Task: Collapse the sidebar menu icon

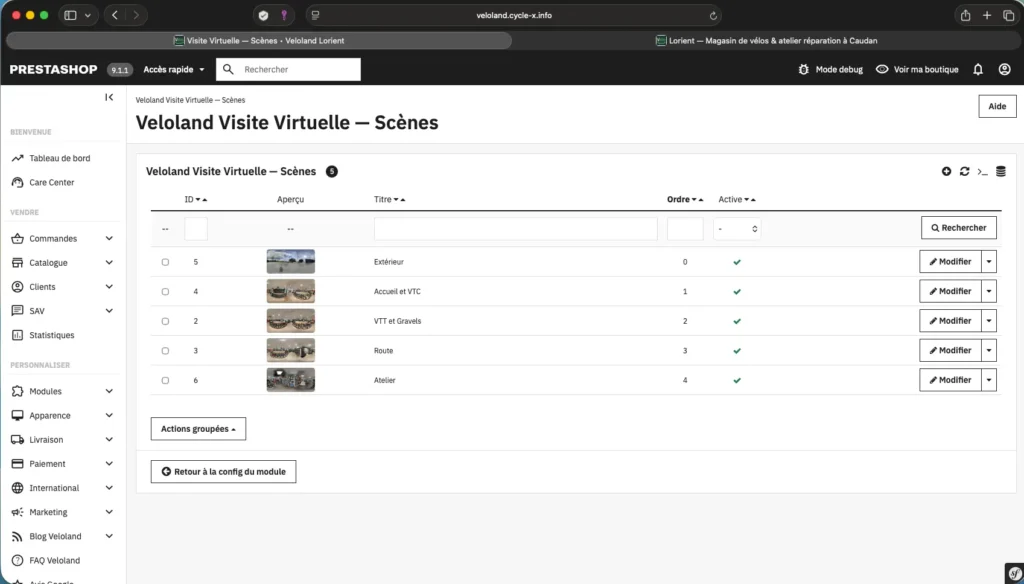Action: click(x=109, y=97)
